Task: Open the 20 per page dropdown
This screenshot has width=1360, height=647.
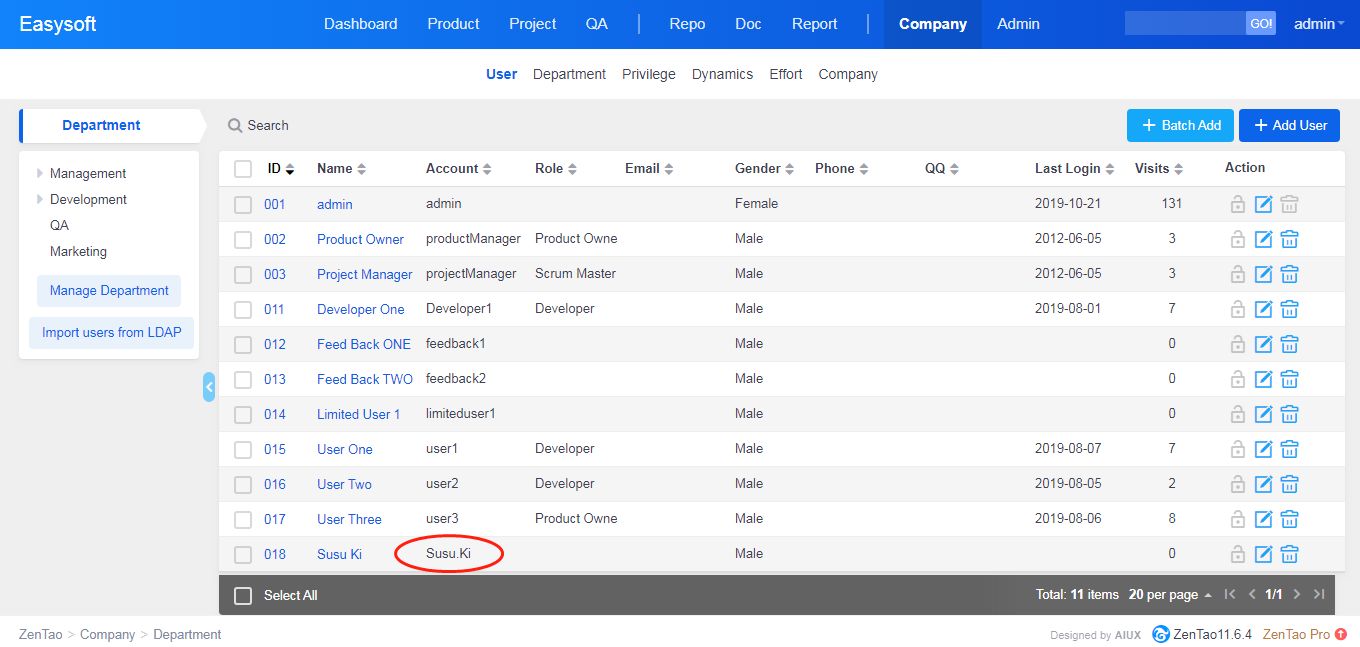Action: [1169, 595]
